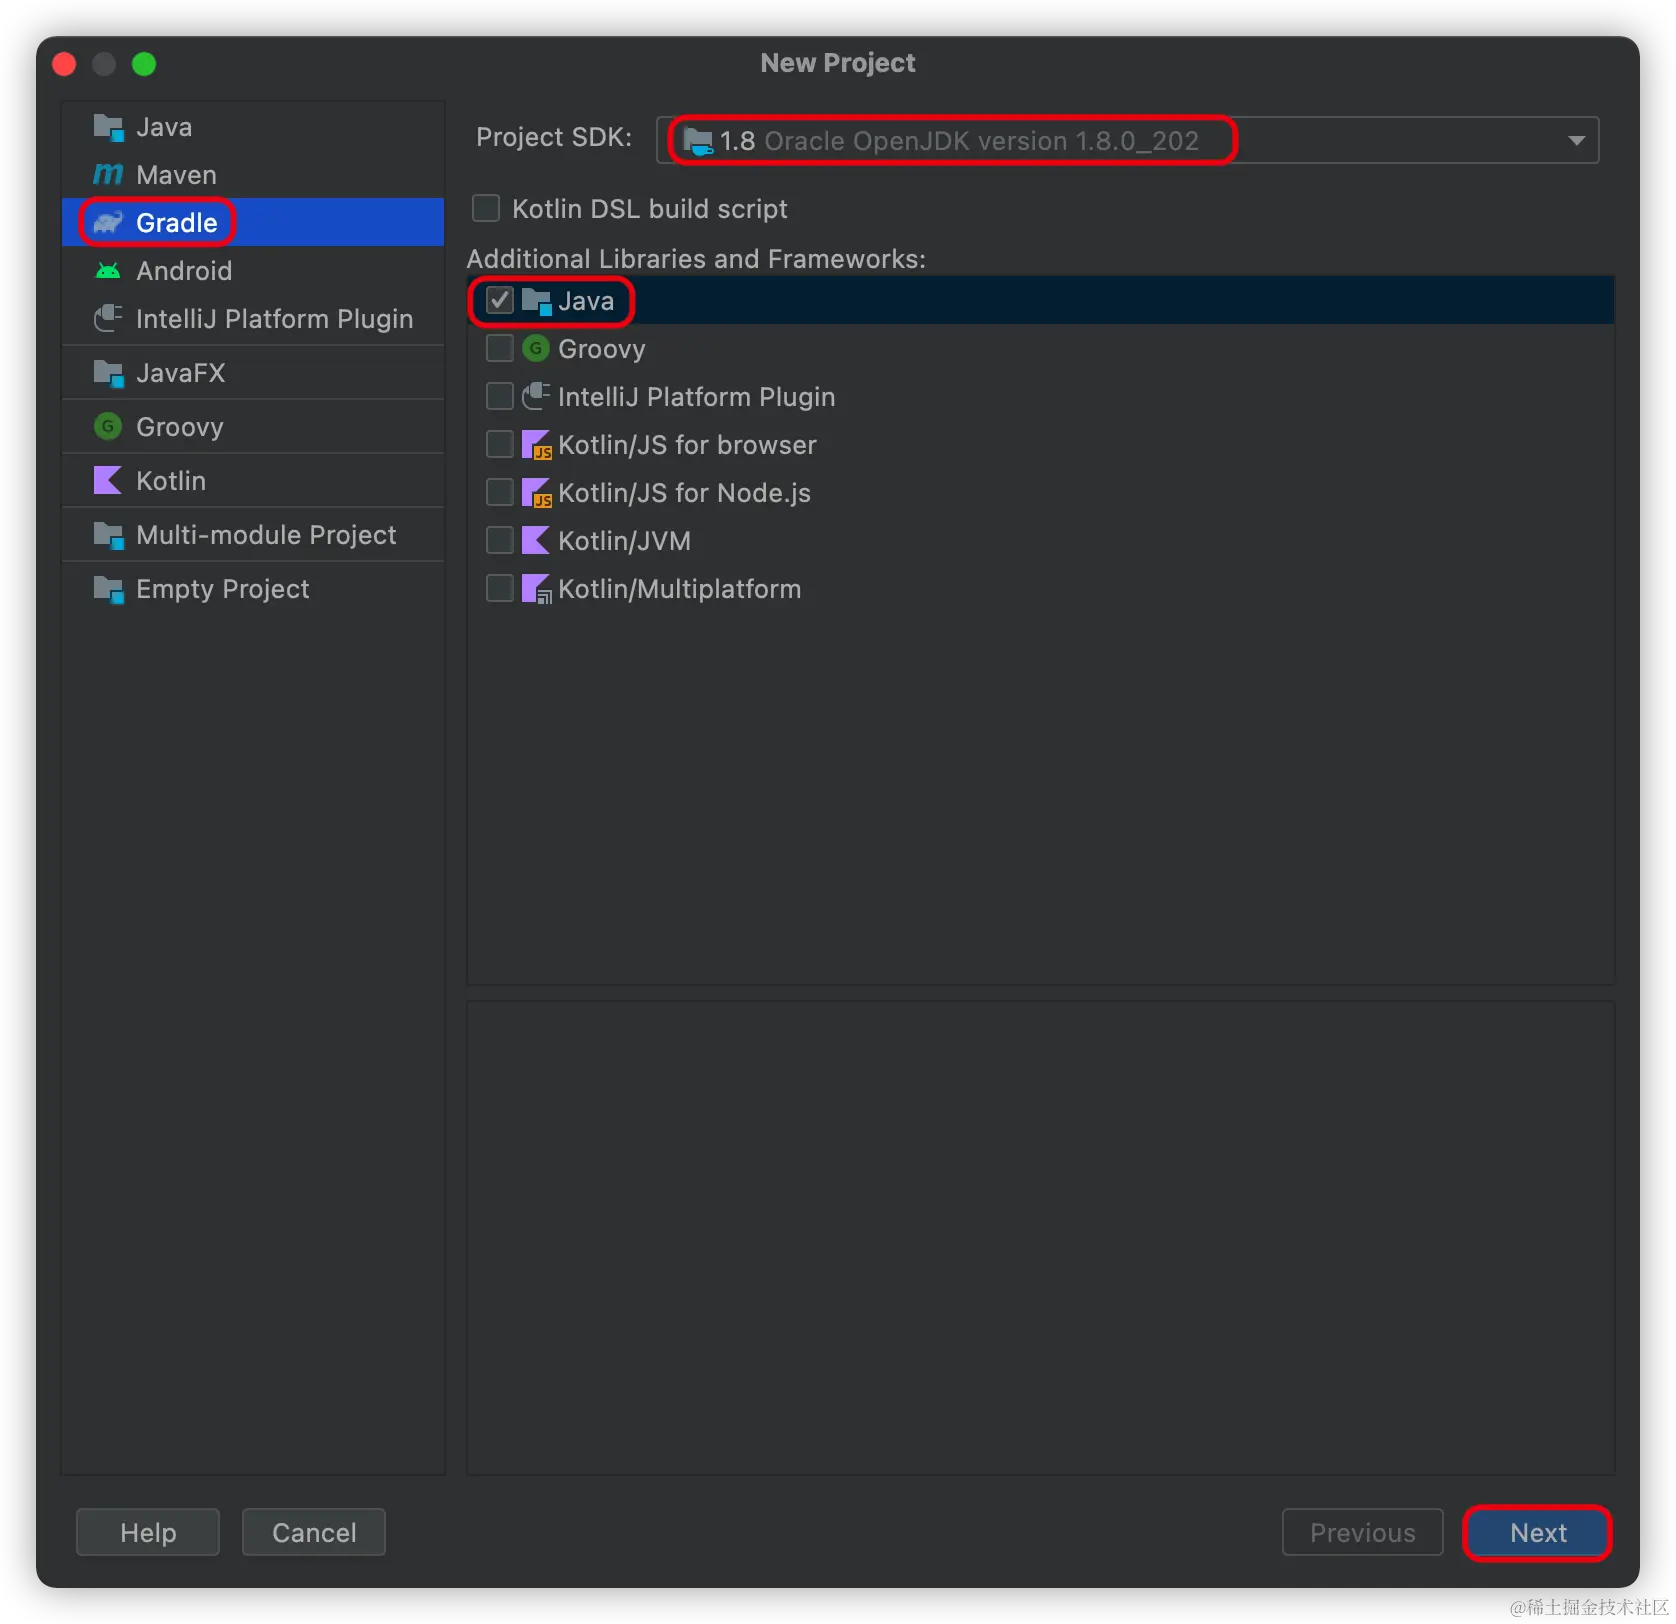Screen dimensions: 1676x1624
Task: Click the Kotlin/Multiplatform label text
Action: tap(680, 589)
